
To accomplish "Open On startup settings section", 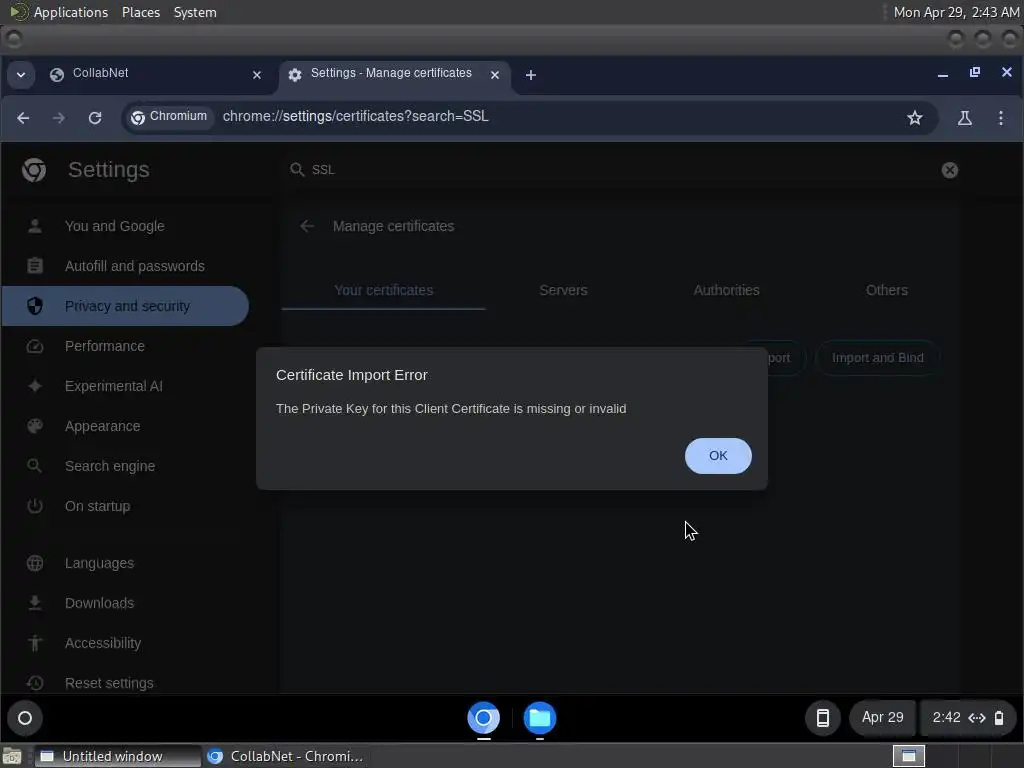I will click(x=125, y=505).
